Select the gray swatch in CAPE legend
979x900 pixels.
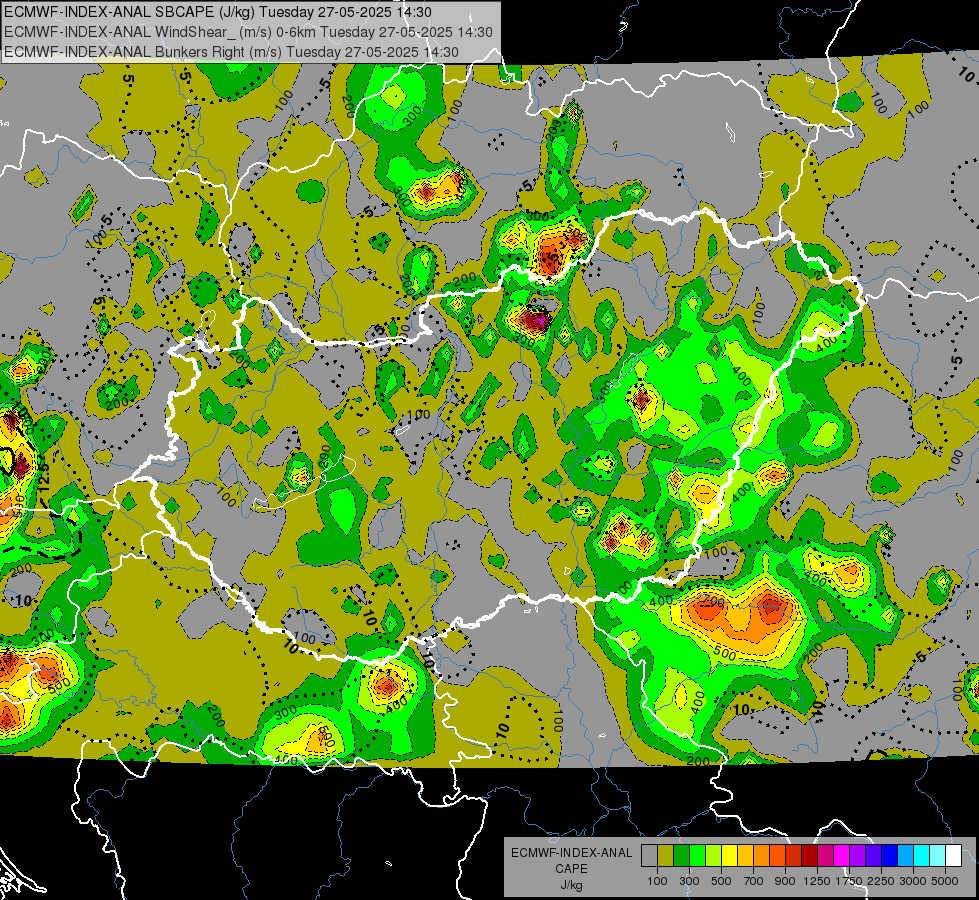pos(649,856)
